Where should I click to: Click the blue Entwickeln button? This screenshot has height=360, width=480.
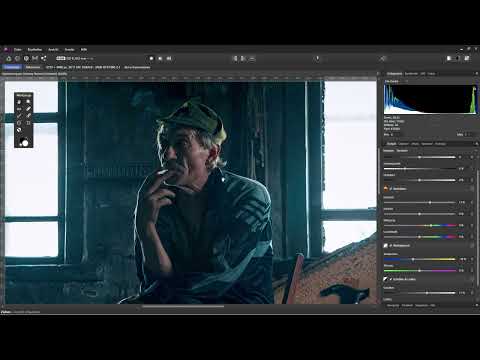12,67
